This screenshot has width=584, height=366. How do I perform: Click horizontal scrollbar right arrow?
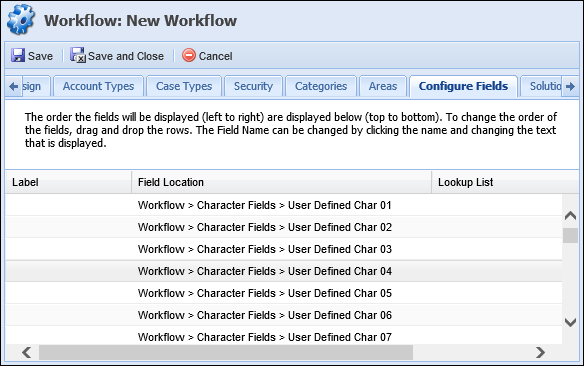(x=540, y=352)
